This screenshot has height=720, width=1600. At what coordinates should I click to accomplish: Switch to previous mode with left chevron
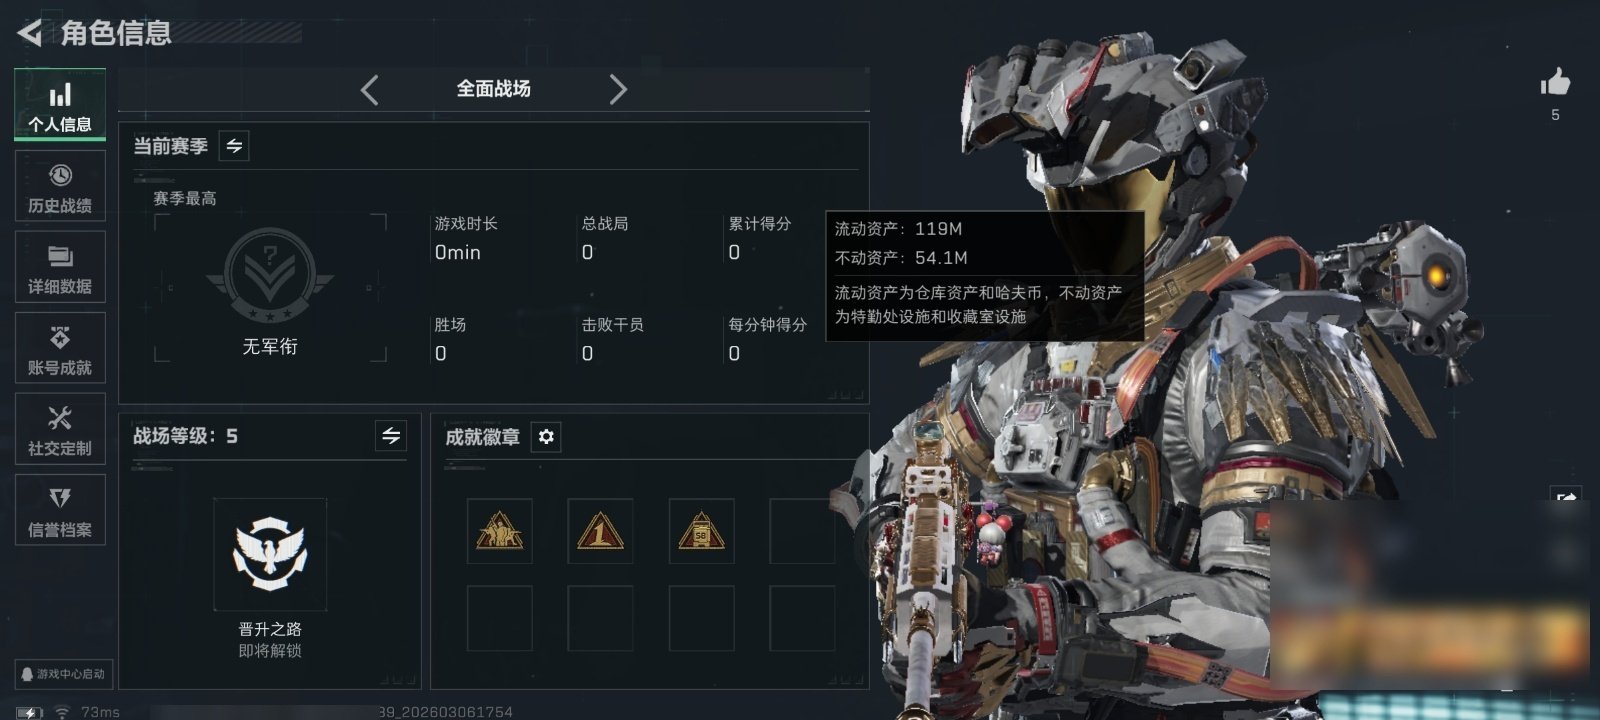370,90
